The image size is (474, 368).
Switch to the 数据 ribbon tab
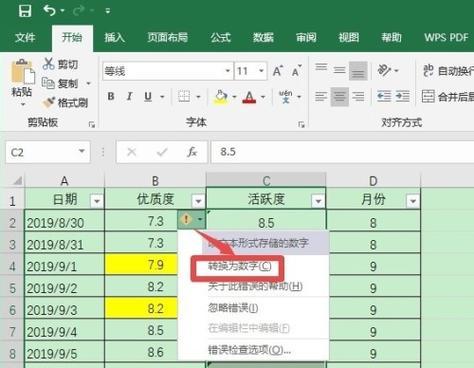click(263, 37)
